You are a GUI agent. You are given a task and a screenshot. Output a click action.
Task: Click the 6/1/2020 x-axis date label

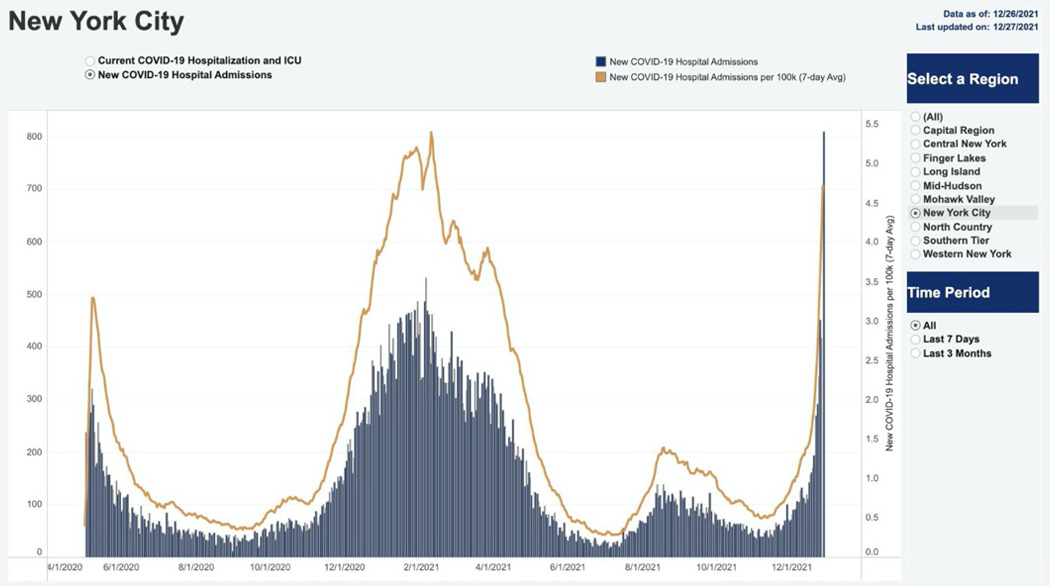pyautogui.click(x=121, y=567)
